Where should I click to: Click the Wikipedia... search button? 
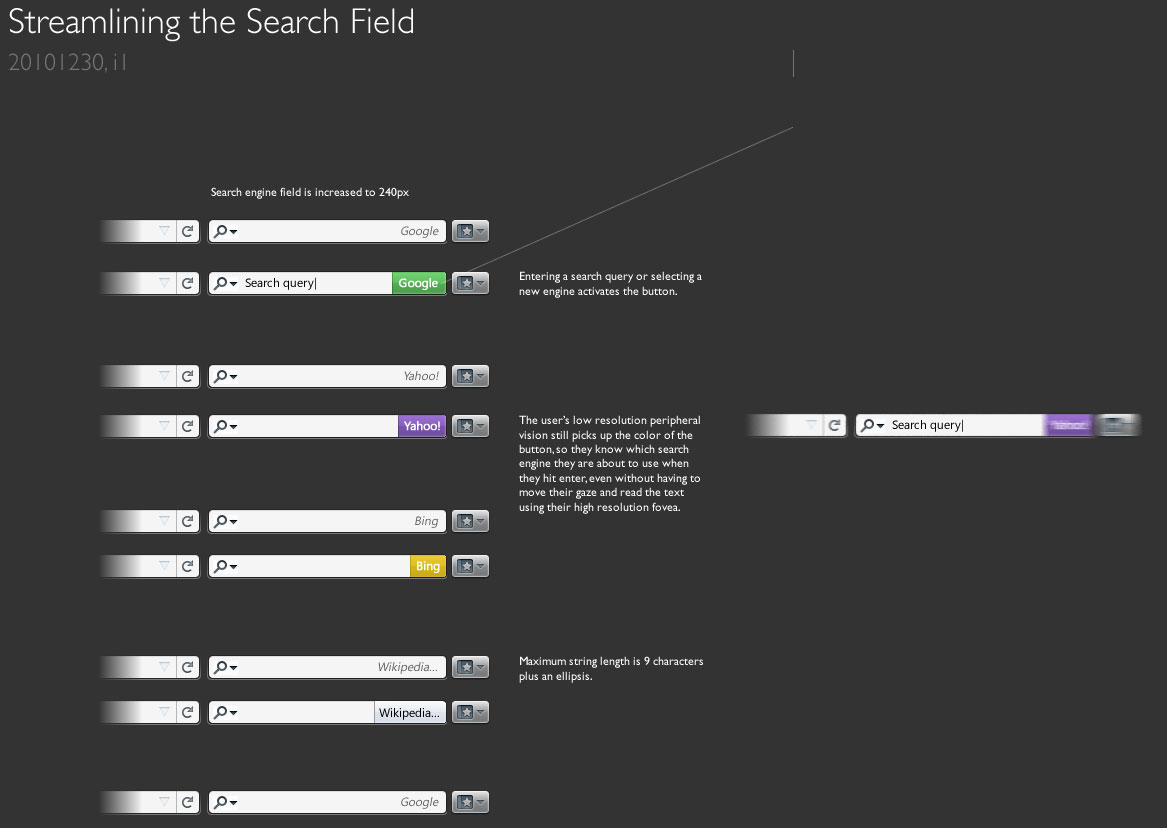tap(409, 712)
